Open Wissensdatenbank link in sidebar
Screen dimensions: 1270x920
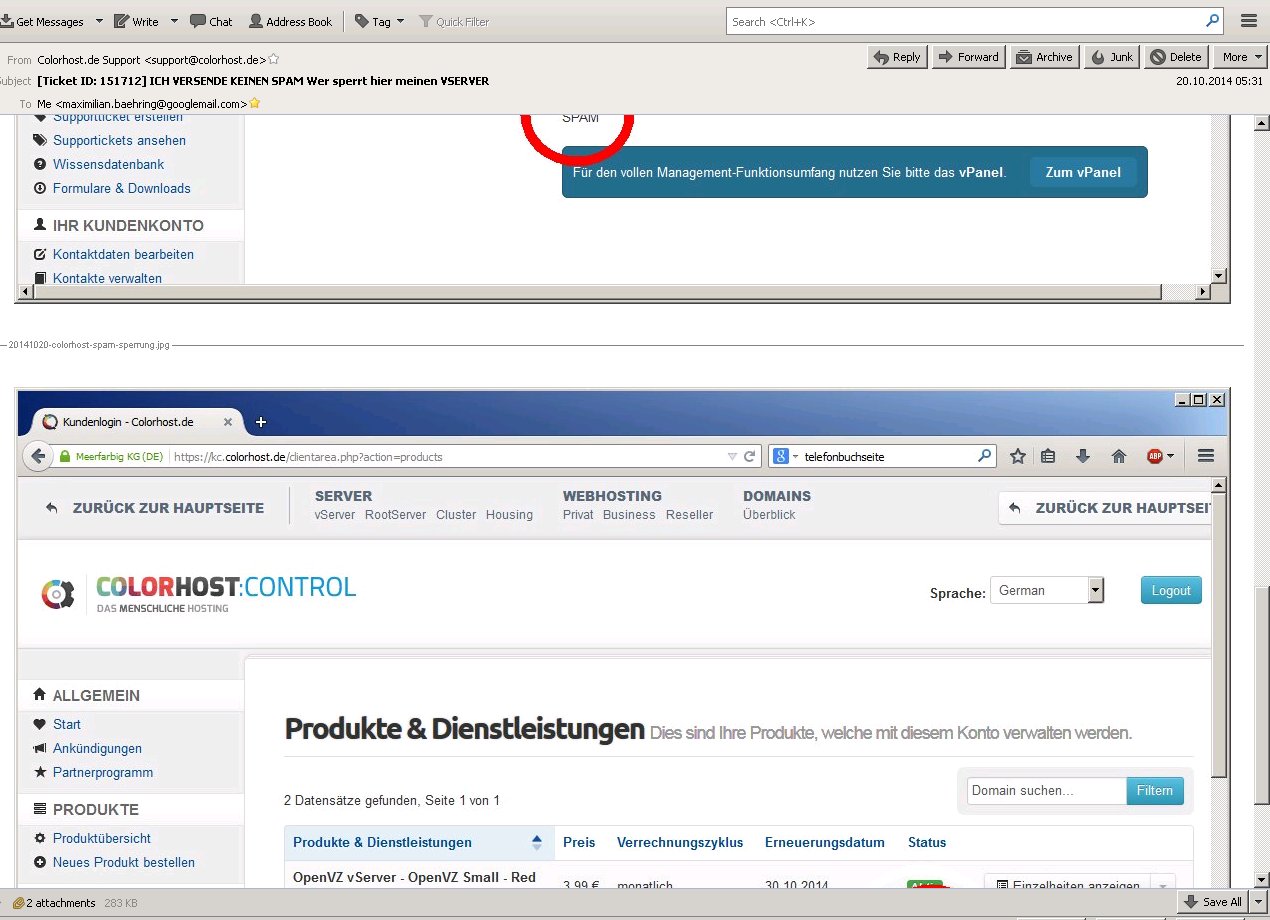108,164
